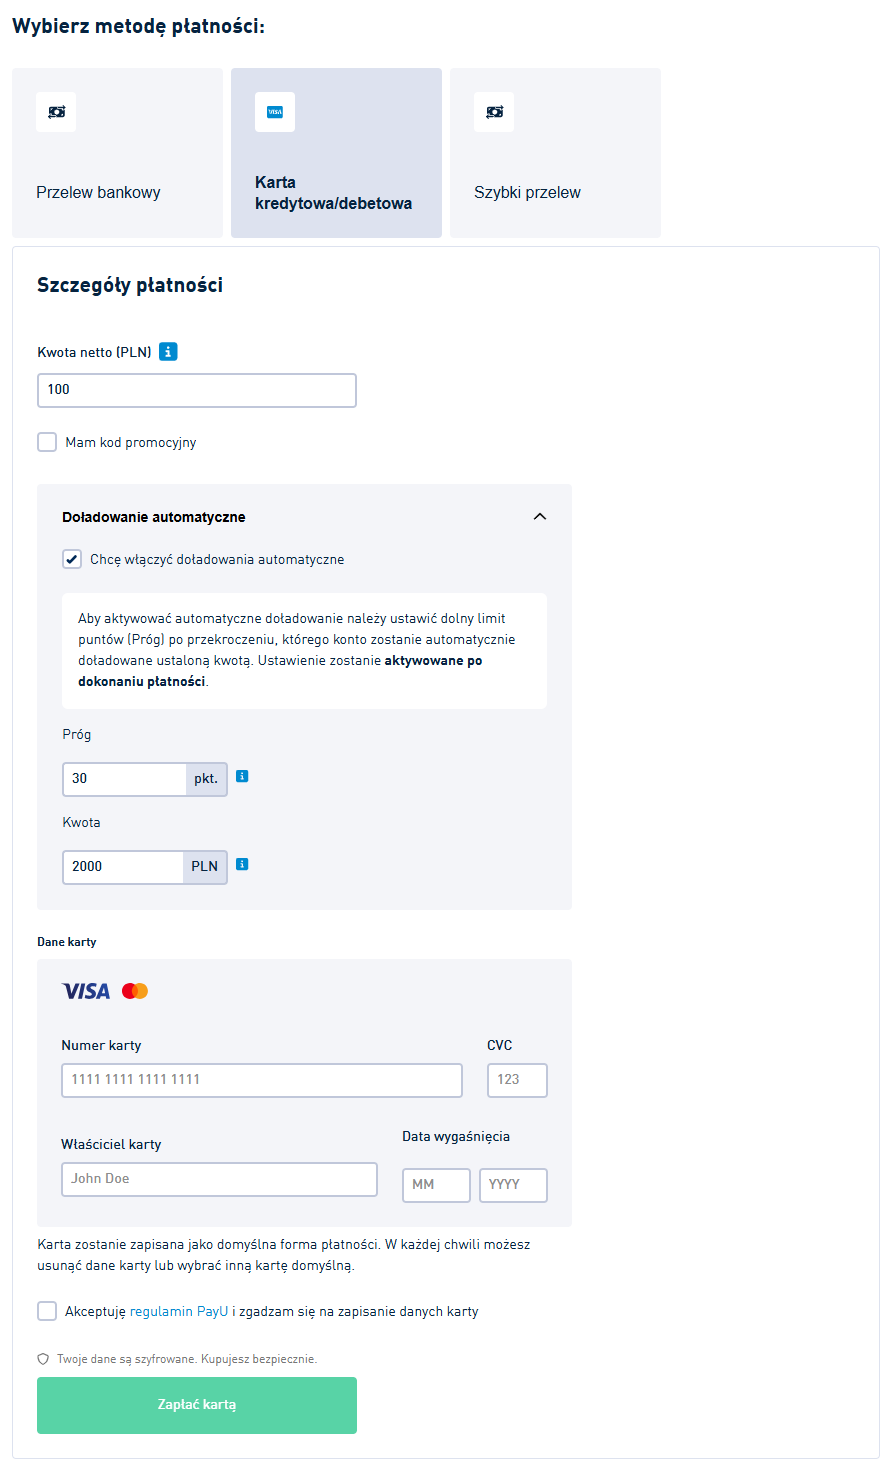Click the CVC input field
888x1475 pixels.
click(x=517, y=1080)
